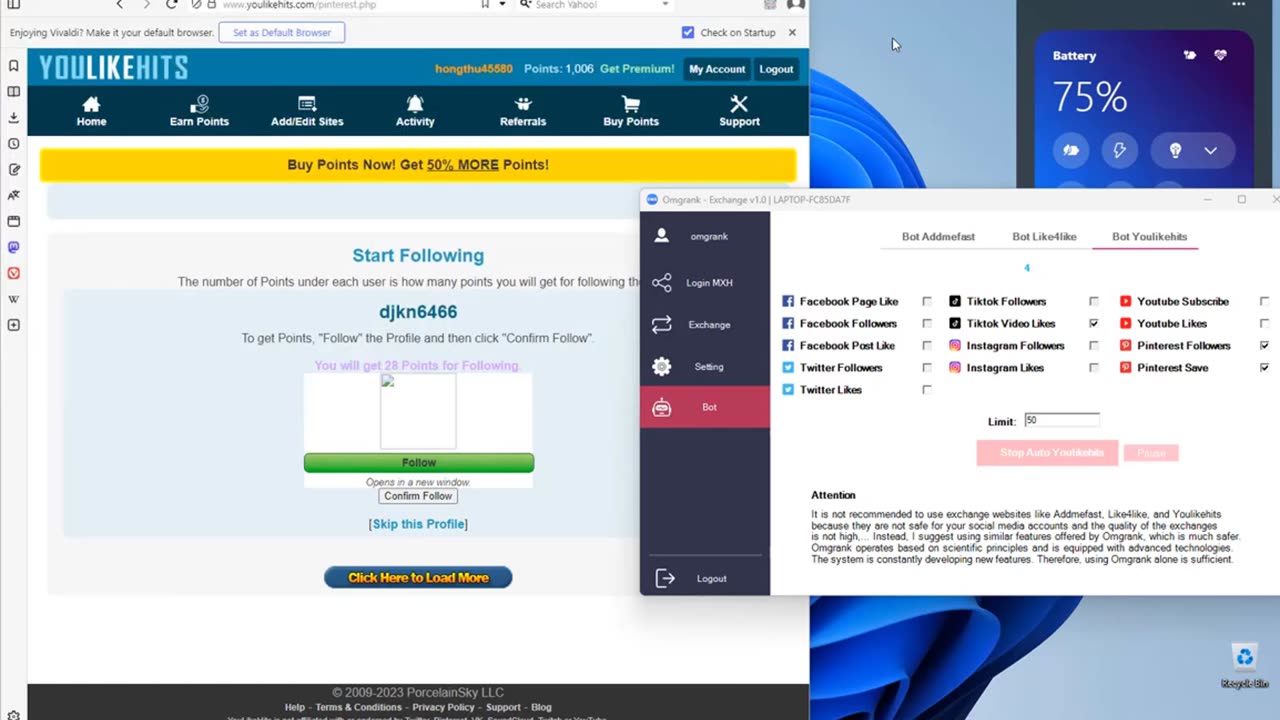Dismiss default browser notification bar
Image resolution: width=1280 pixels, height=720 pixels.
pyautogui.click(x=792, y=32)
